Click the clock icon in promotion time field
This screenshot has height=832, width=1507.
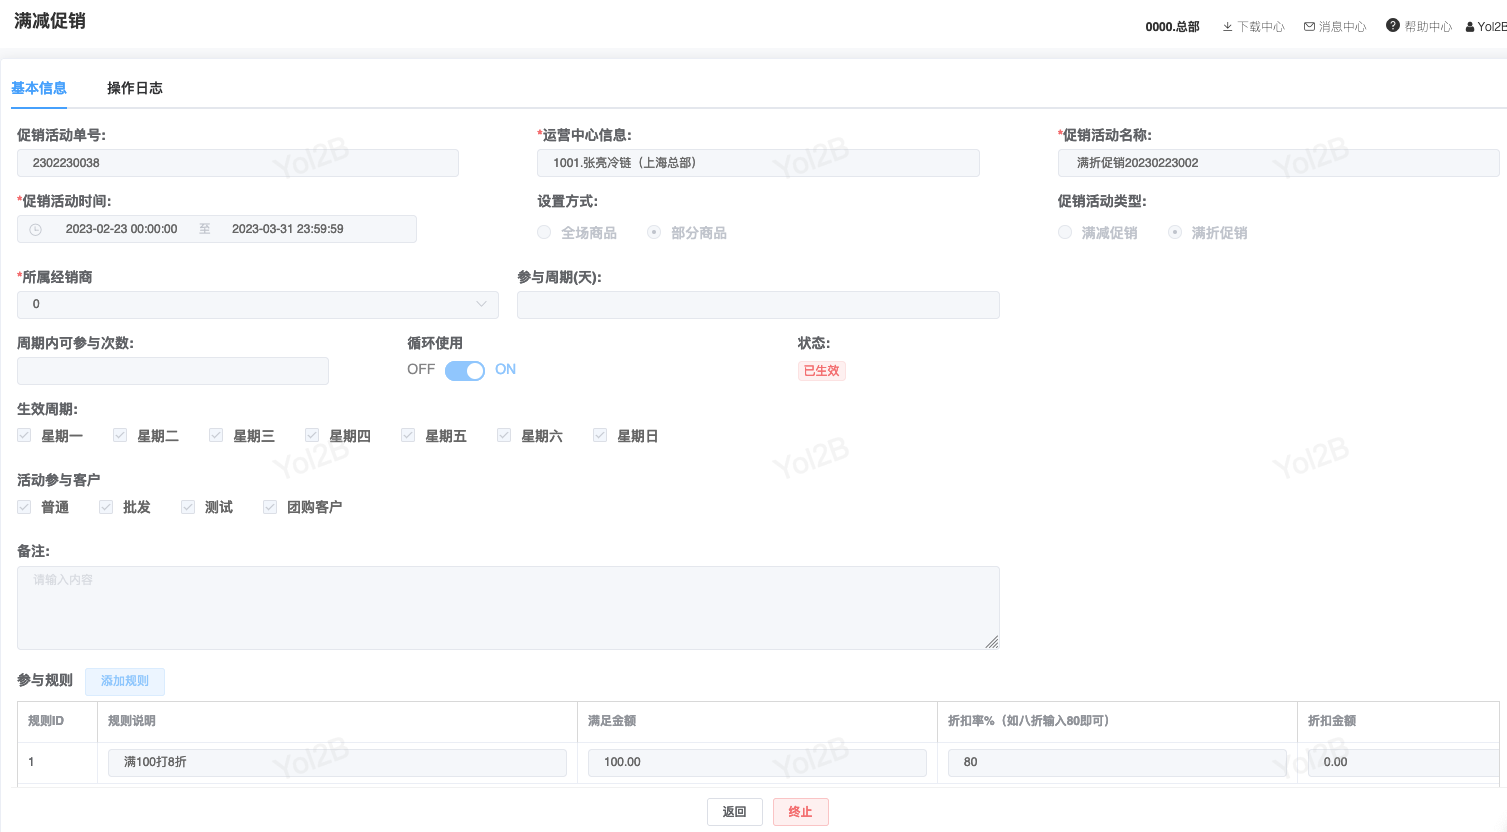pos(36,229)
